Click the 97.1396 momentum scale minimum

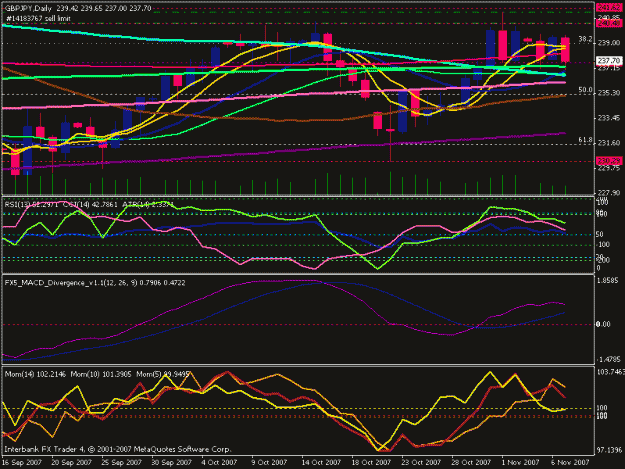608,450
